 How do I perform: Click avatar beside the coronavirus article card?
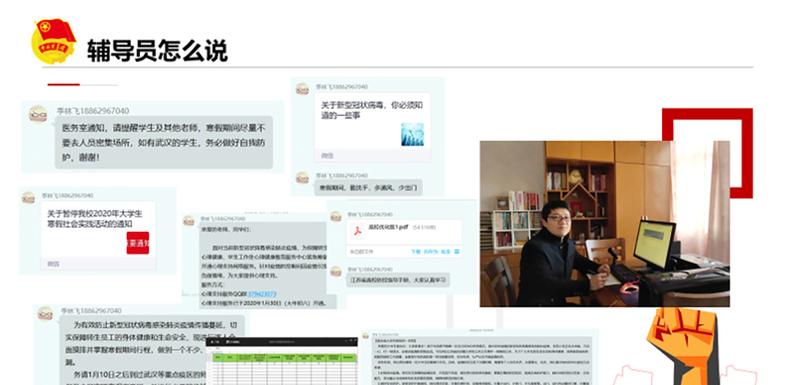[302, 89]
